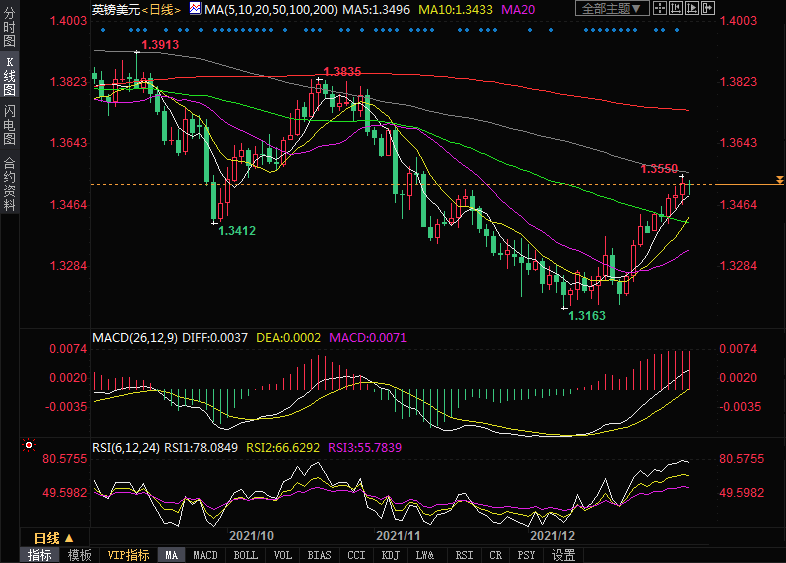Toggle the MACD indicator button
This screenshot has width=786, height=563.
pos(205,555)
